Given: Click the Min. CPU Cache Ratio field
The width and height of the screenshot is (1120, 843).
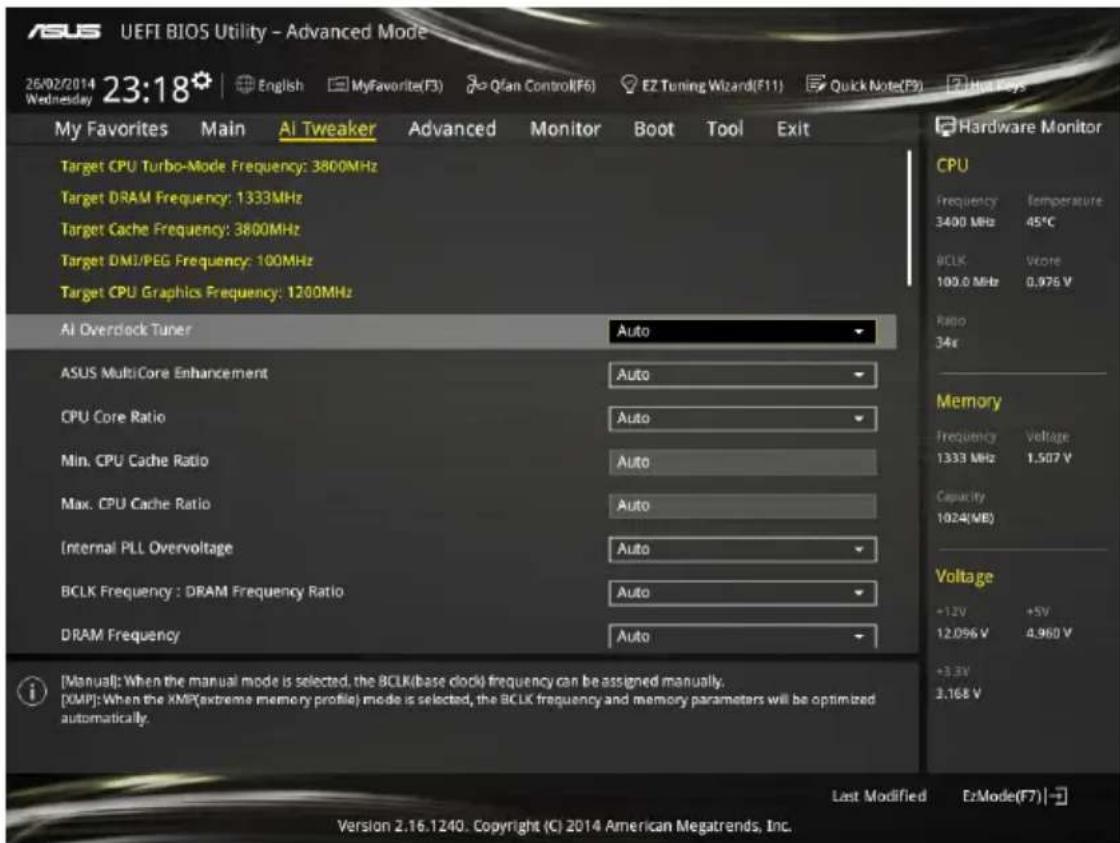Looking at the screenshot, I should click(x=742, y=462).
